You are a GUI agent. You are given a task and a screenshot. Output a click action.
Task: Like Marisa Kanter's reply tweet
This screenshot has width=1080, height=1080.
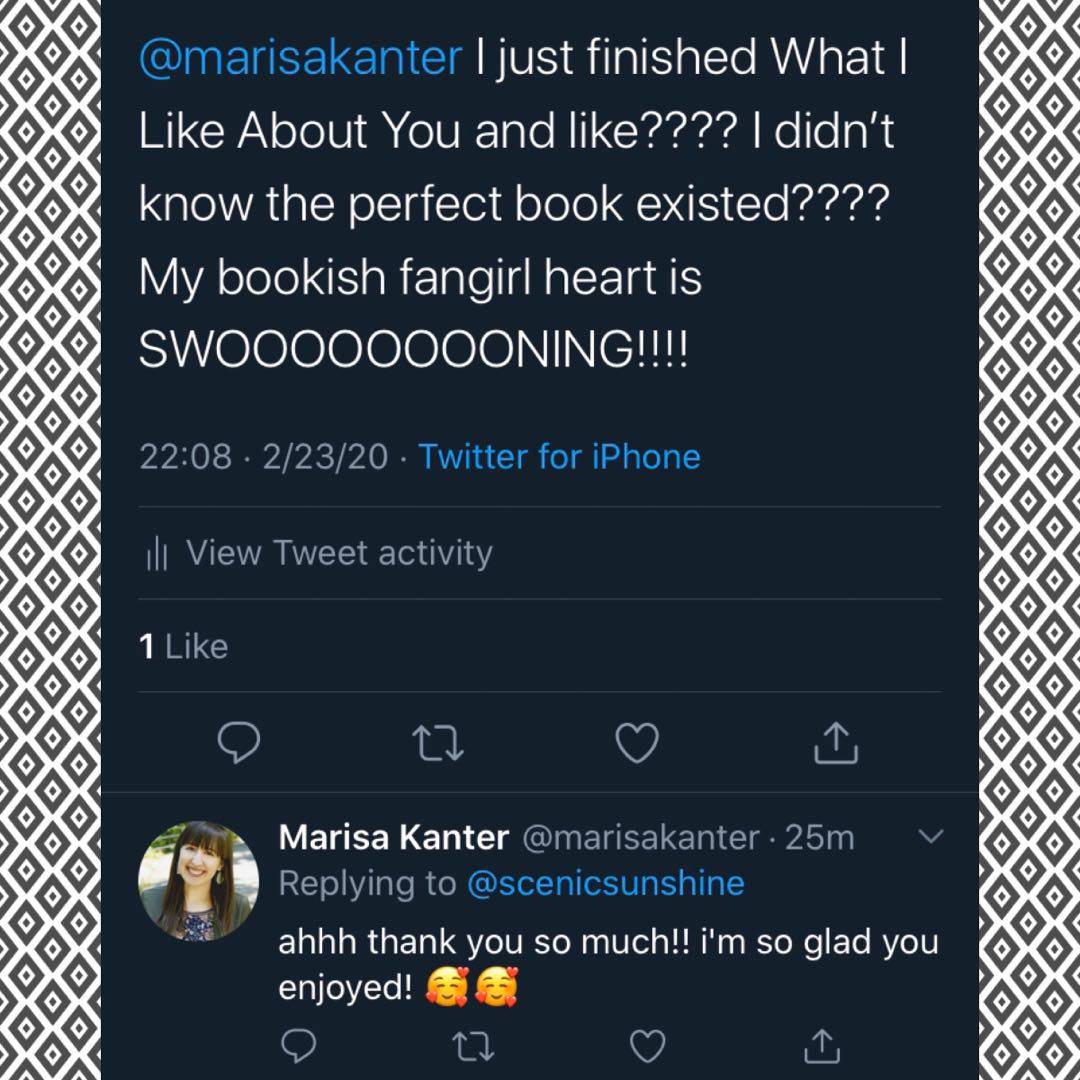click(645, 1046)
